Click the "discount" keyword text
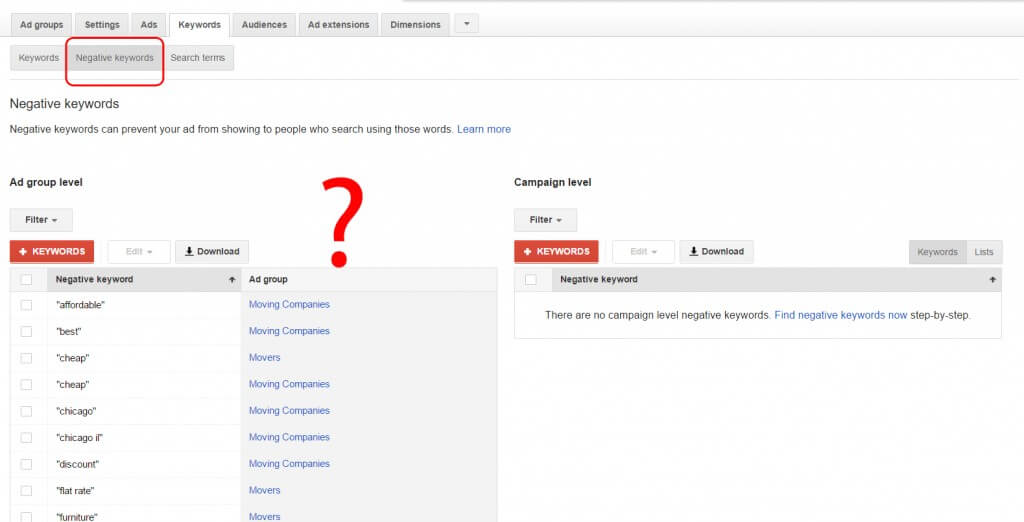The image size is (1024, 522). [x=77, y=465]
